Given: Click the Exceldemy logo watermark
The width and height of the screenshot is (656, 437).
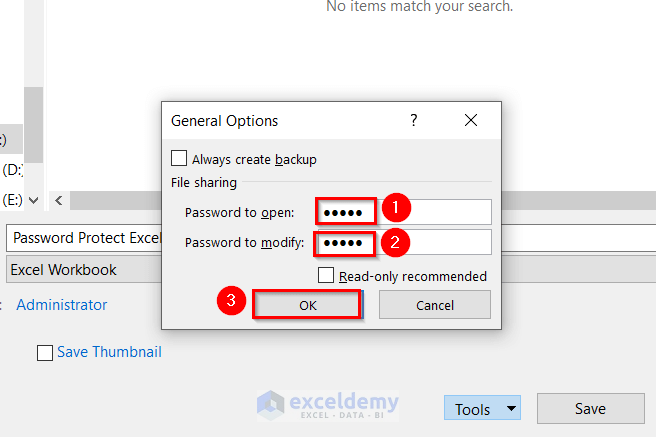Looking at the screenshot, I should click(x=328, y=403).
